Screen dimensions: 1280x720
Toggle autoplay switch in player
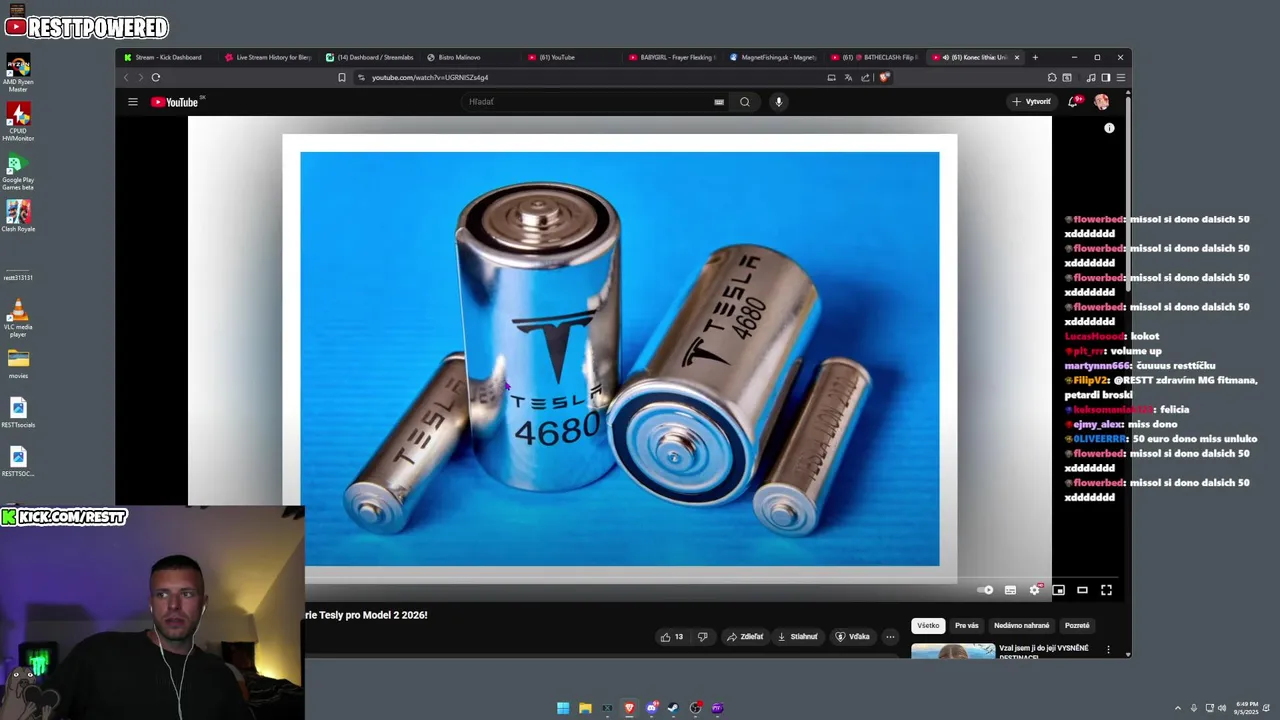pyautogui.click(x=985, y=590)
